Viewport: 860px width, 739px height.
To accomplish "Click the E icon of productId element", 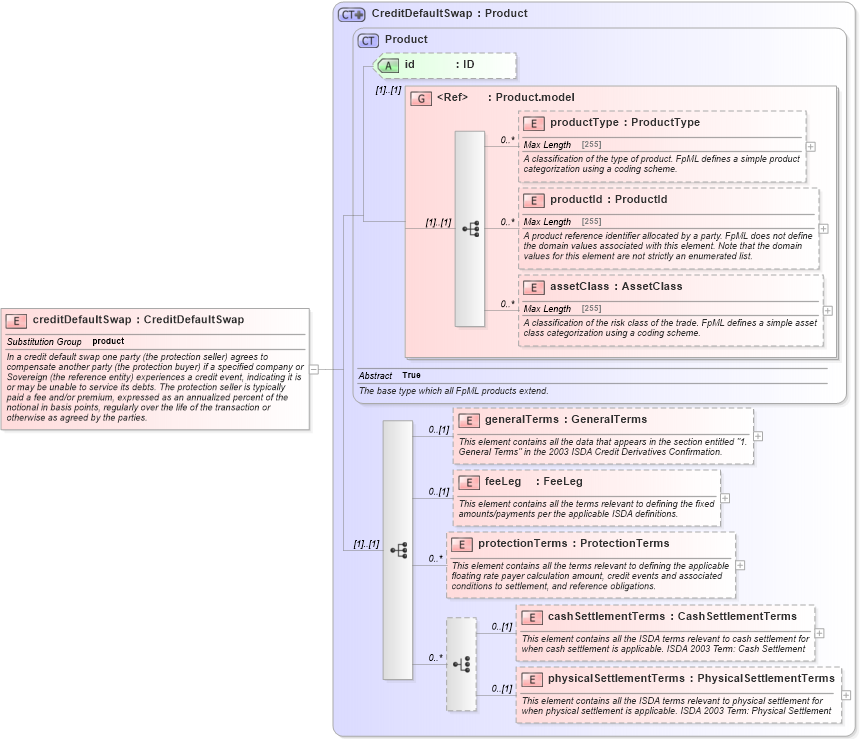I will (x=533, y=200).
